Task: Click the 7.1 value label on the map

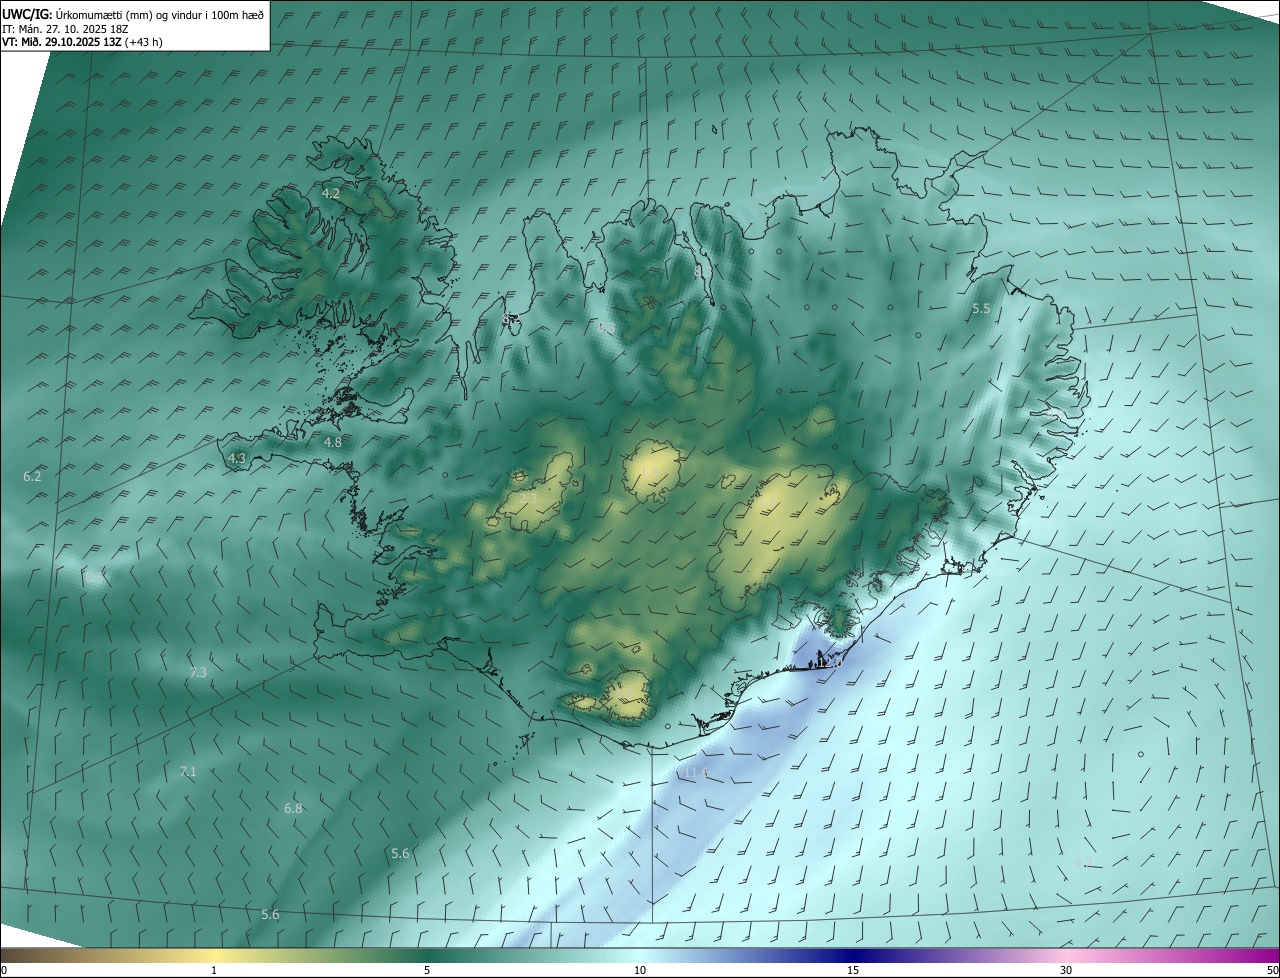Action: click(188, 772)
